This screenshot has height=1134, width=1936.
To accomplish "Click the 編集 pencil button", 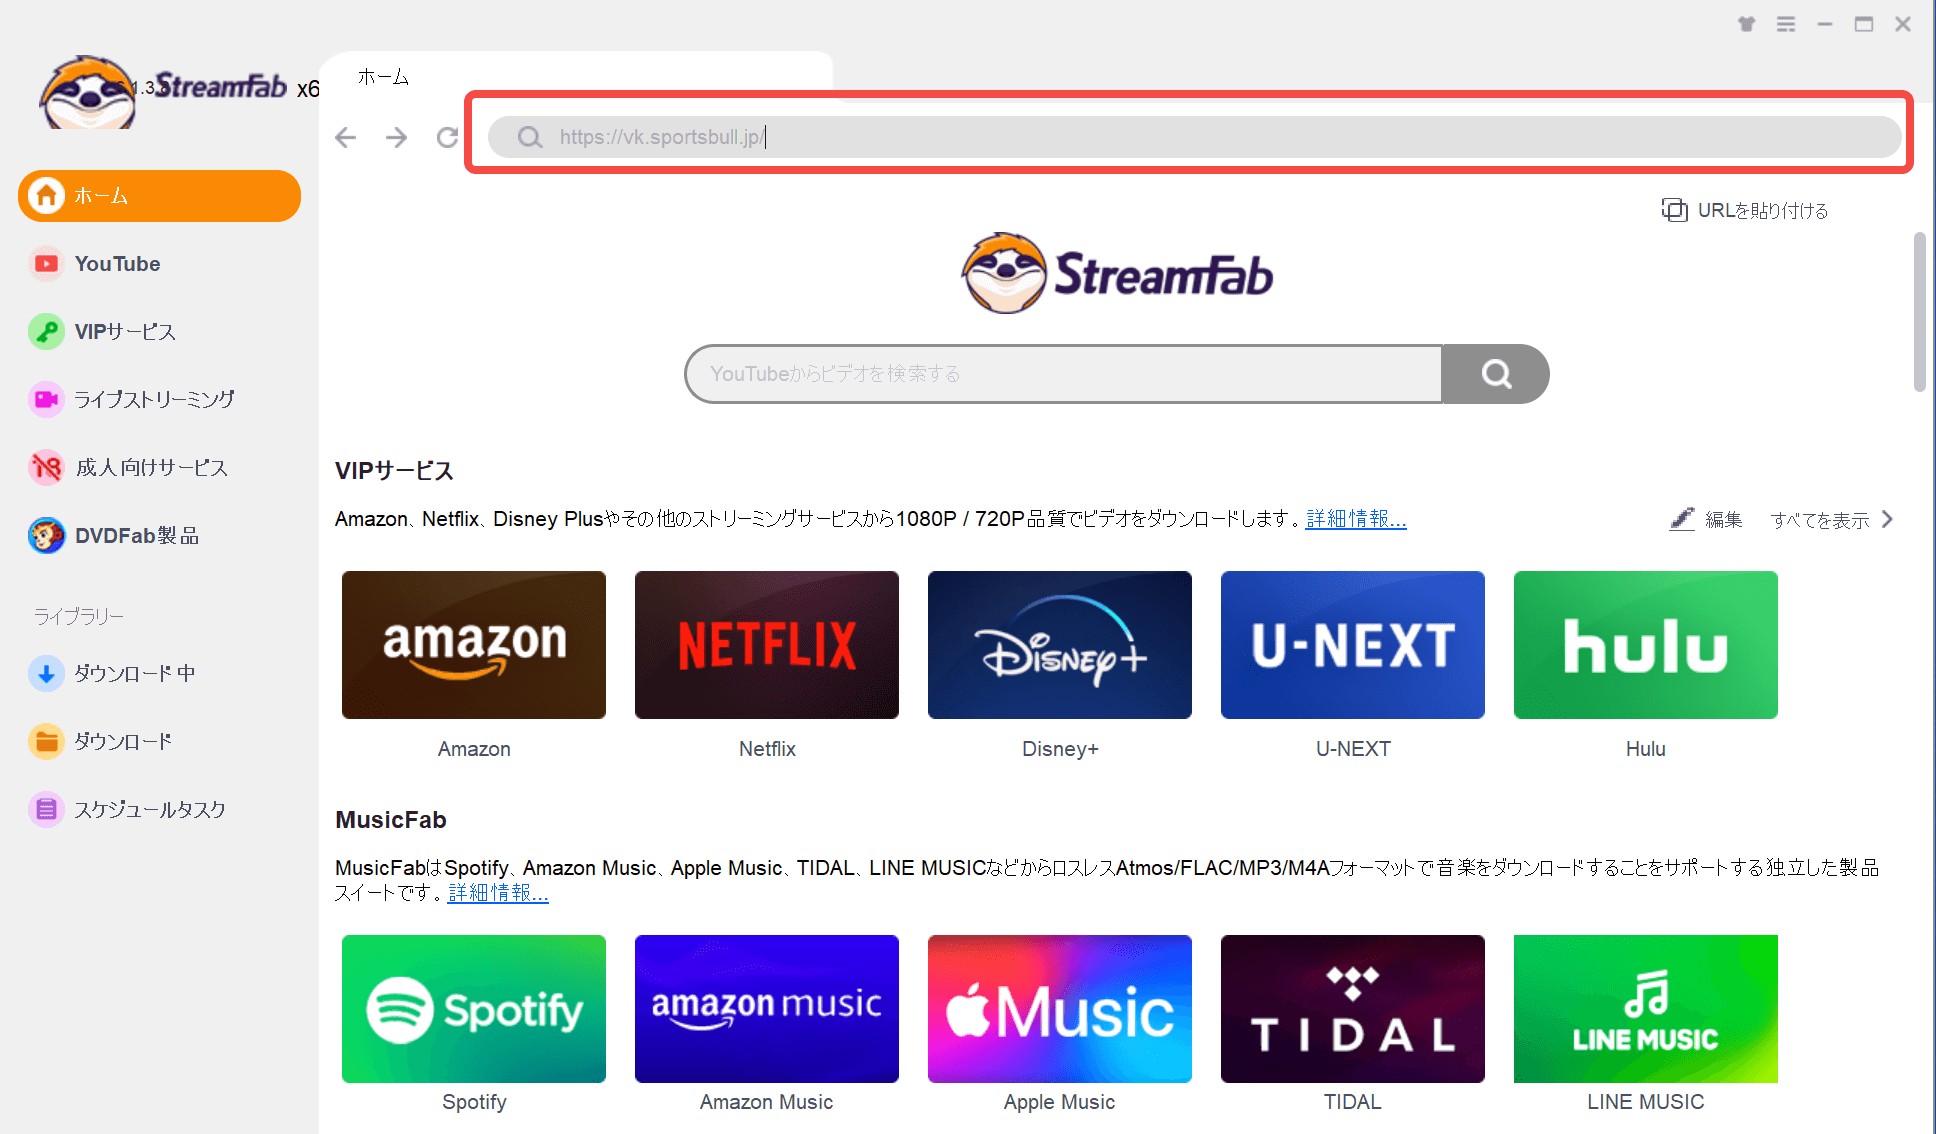I will coord(1706,519).
